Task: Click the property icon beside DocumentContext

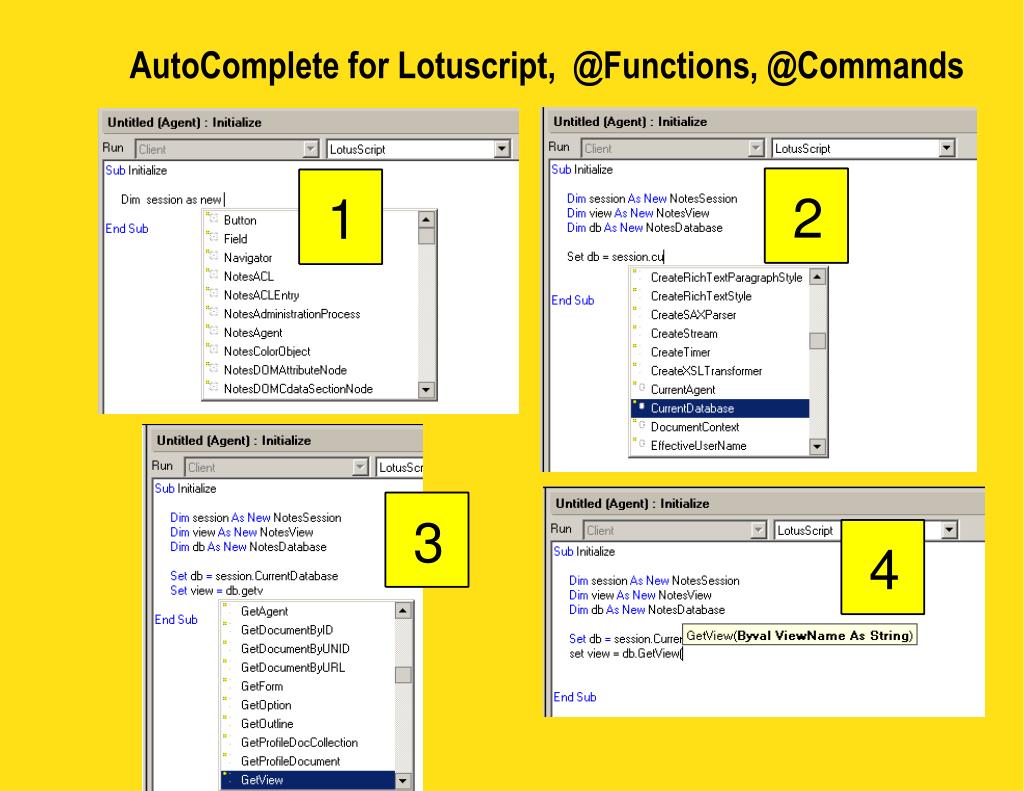Action: click(x=639, y=425)
